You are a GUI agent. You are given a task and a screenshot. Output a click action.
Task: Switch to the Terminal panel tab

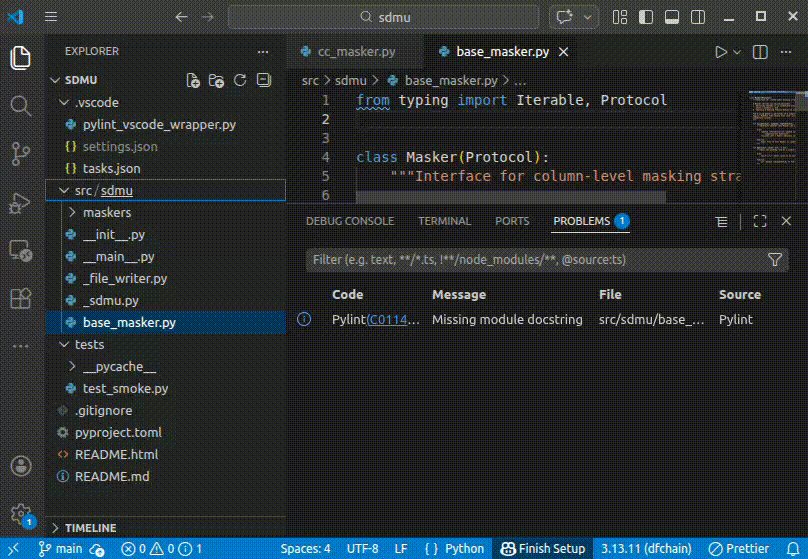[444, 221]
